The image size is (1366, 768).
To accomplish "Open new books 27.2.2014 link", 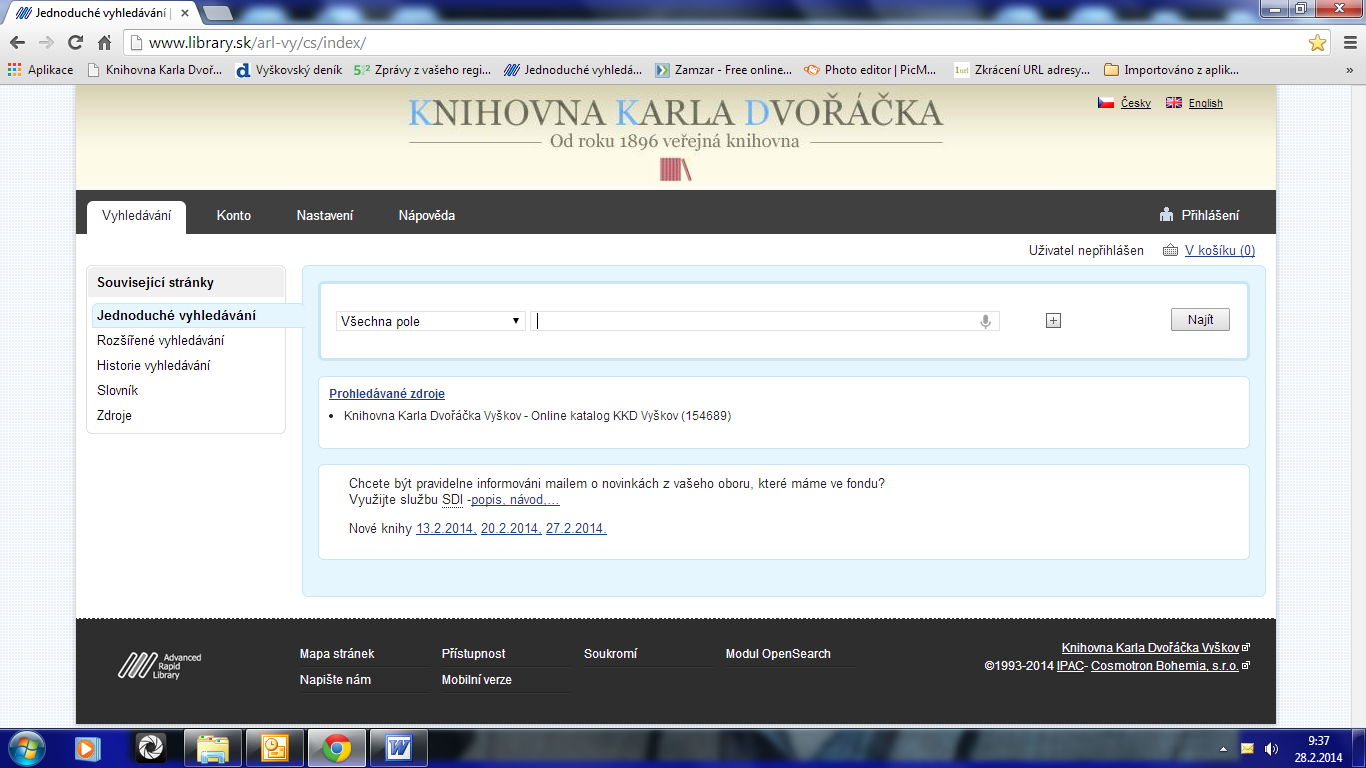I will pyautogui.click(x=576, y=529).
